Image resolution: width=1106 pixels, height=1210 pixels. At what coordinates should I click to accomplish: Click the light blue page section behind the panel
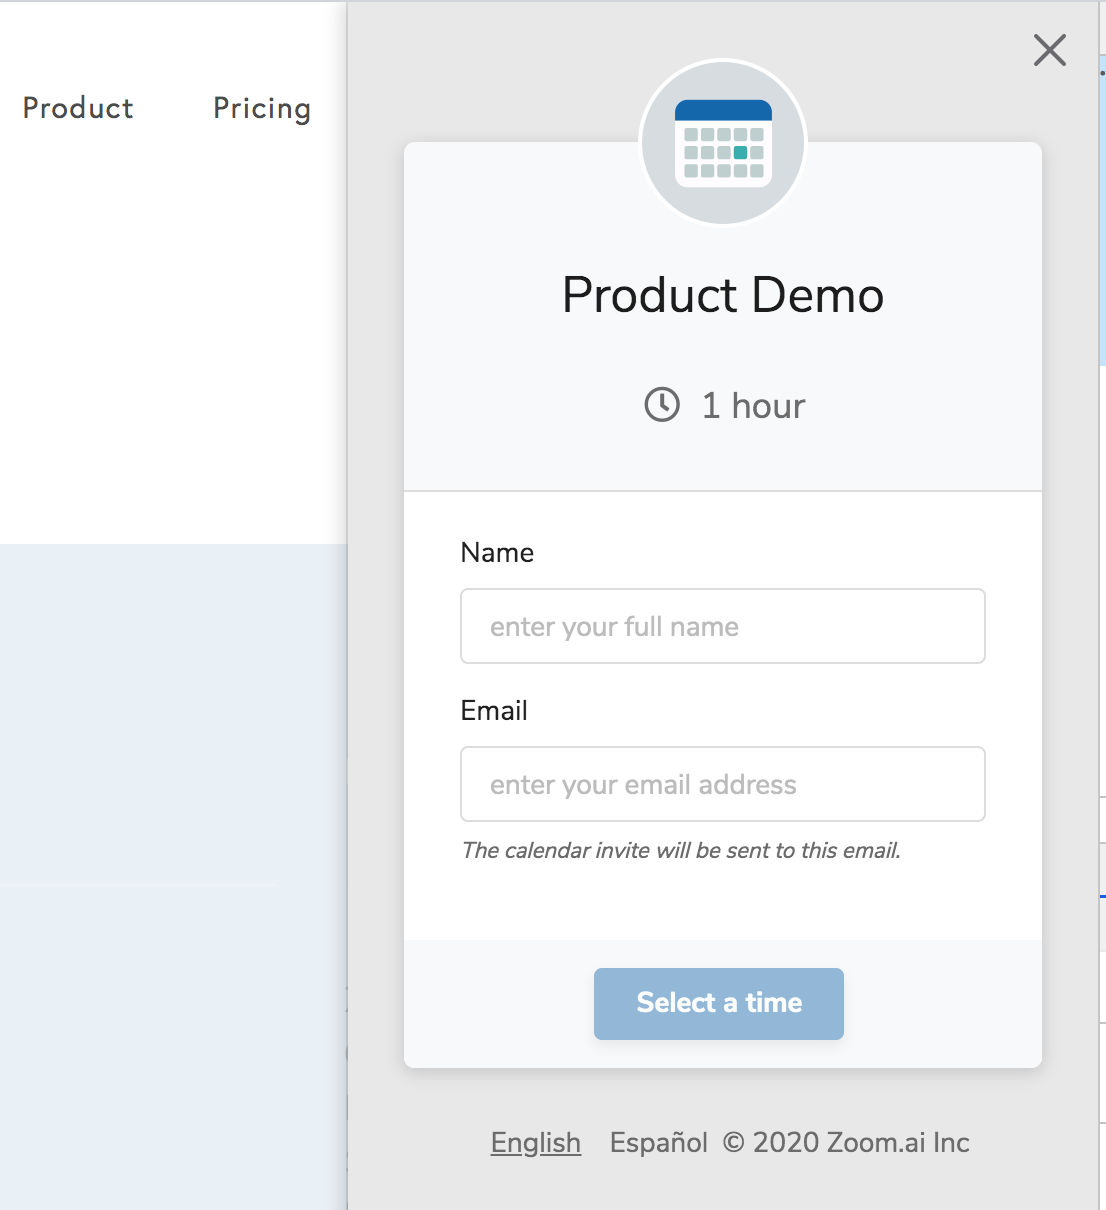click(173, 877)
